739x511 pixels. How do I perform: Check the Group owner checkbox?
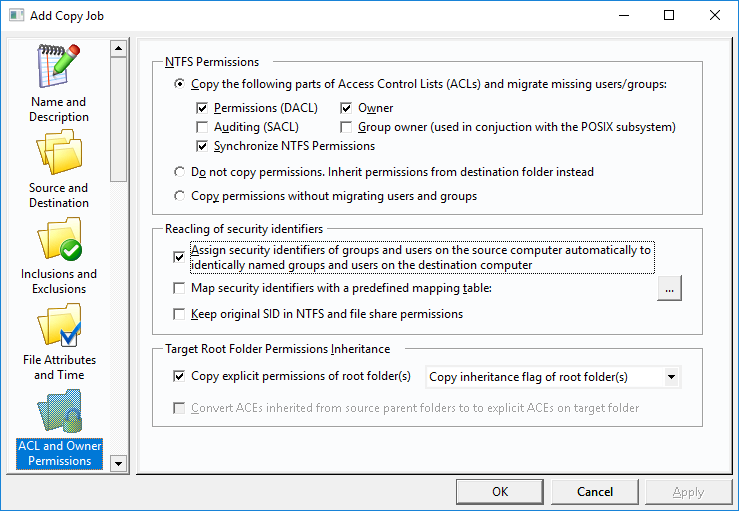(346, 127)
